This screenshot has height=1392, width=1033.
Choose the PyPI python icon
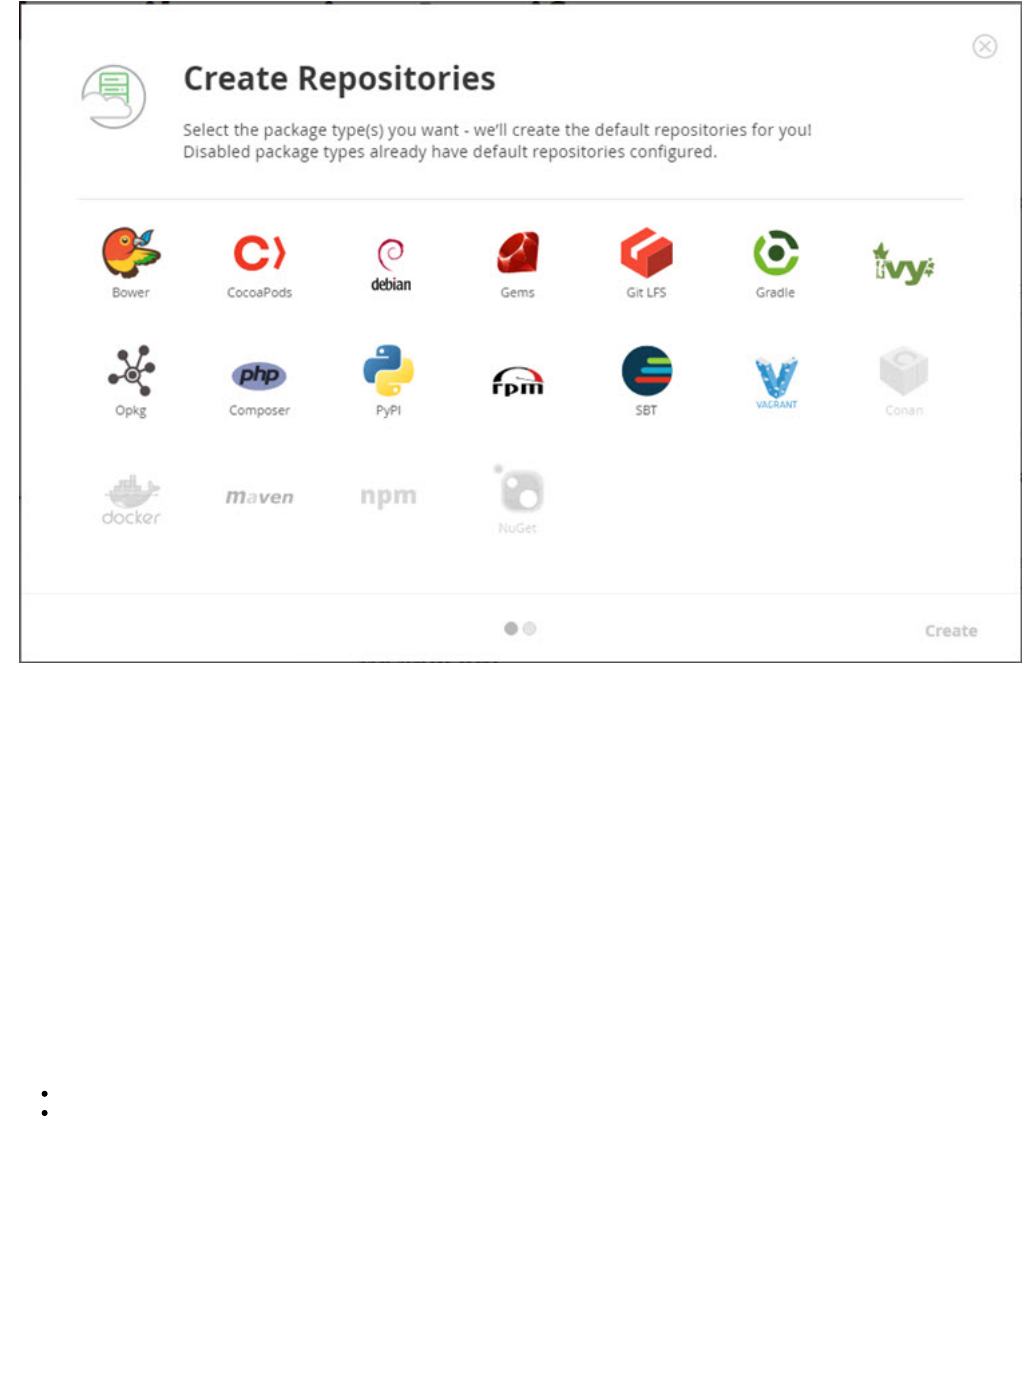[388, 381]
